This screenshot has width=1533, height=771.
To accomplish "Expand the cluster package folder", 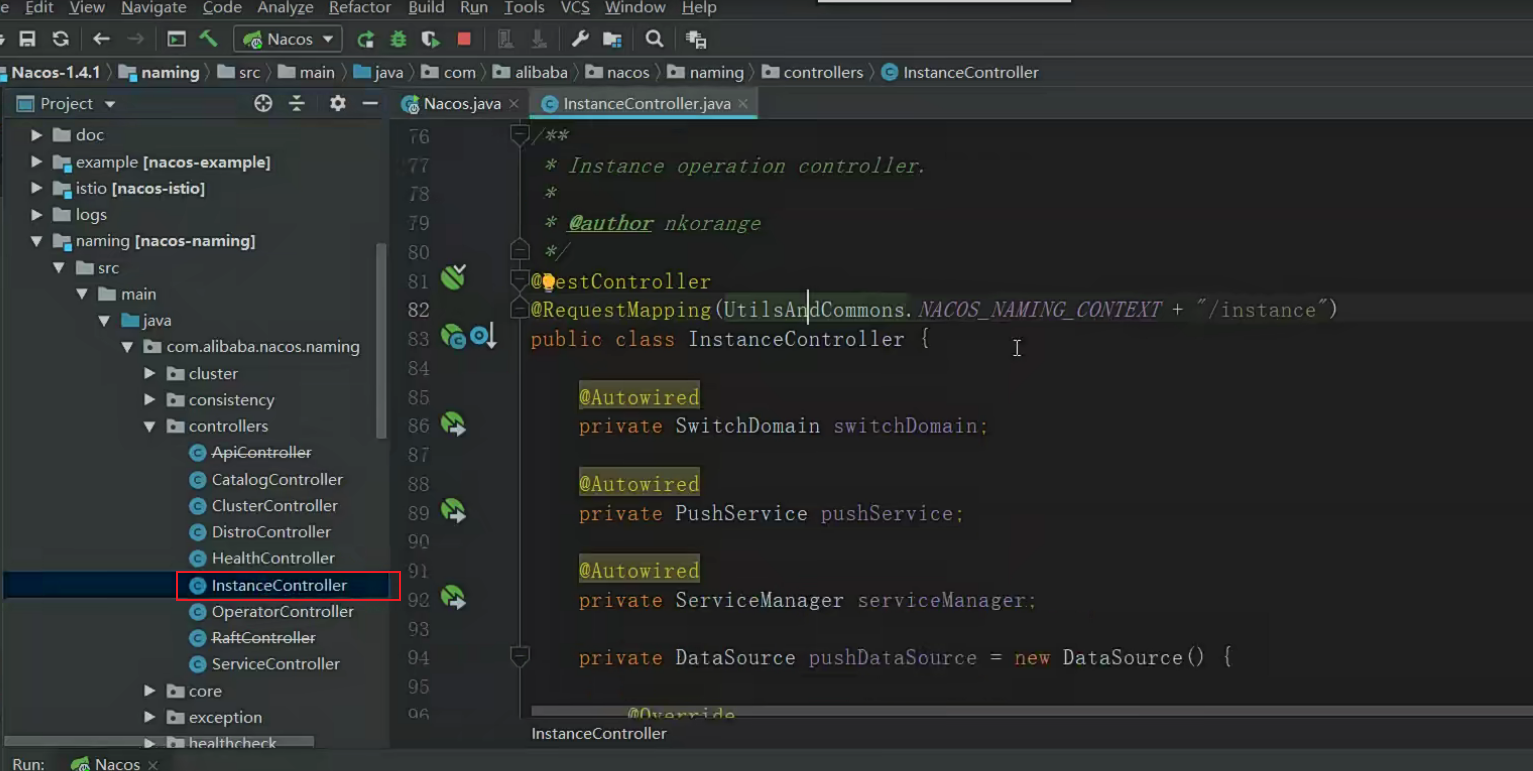I will coord(150,373).
